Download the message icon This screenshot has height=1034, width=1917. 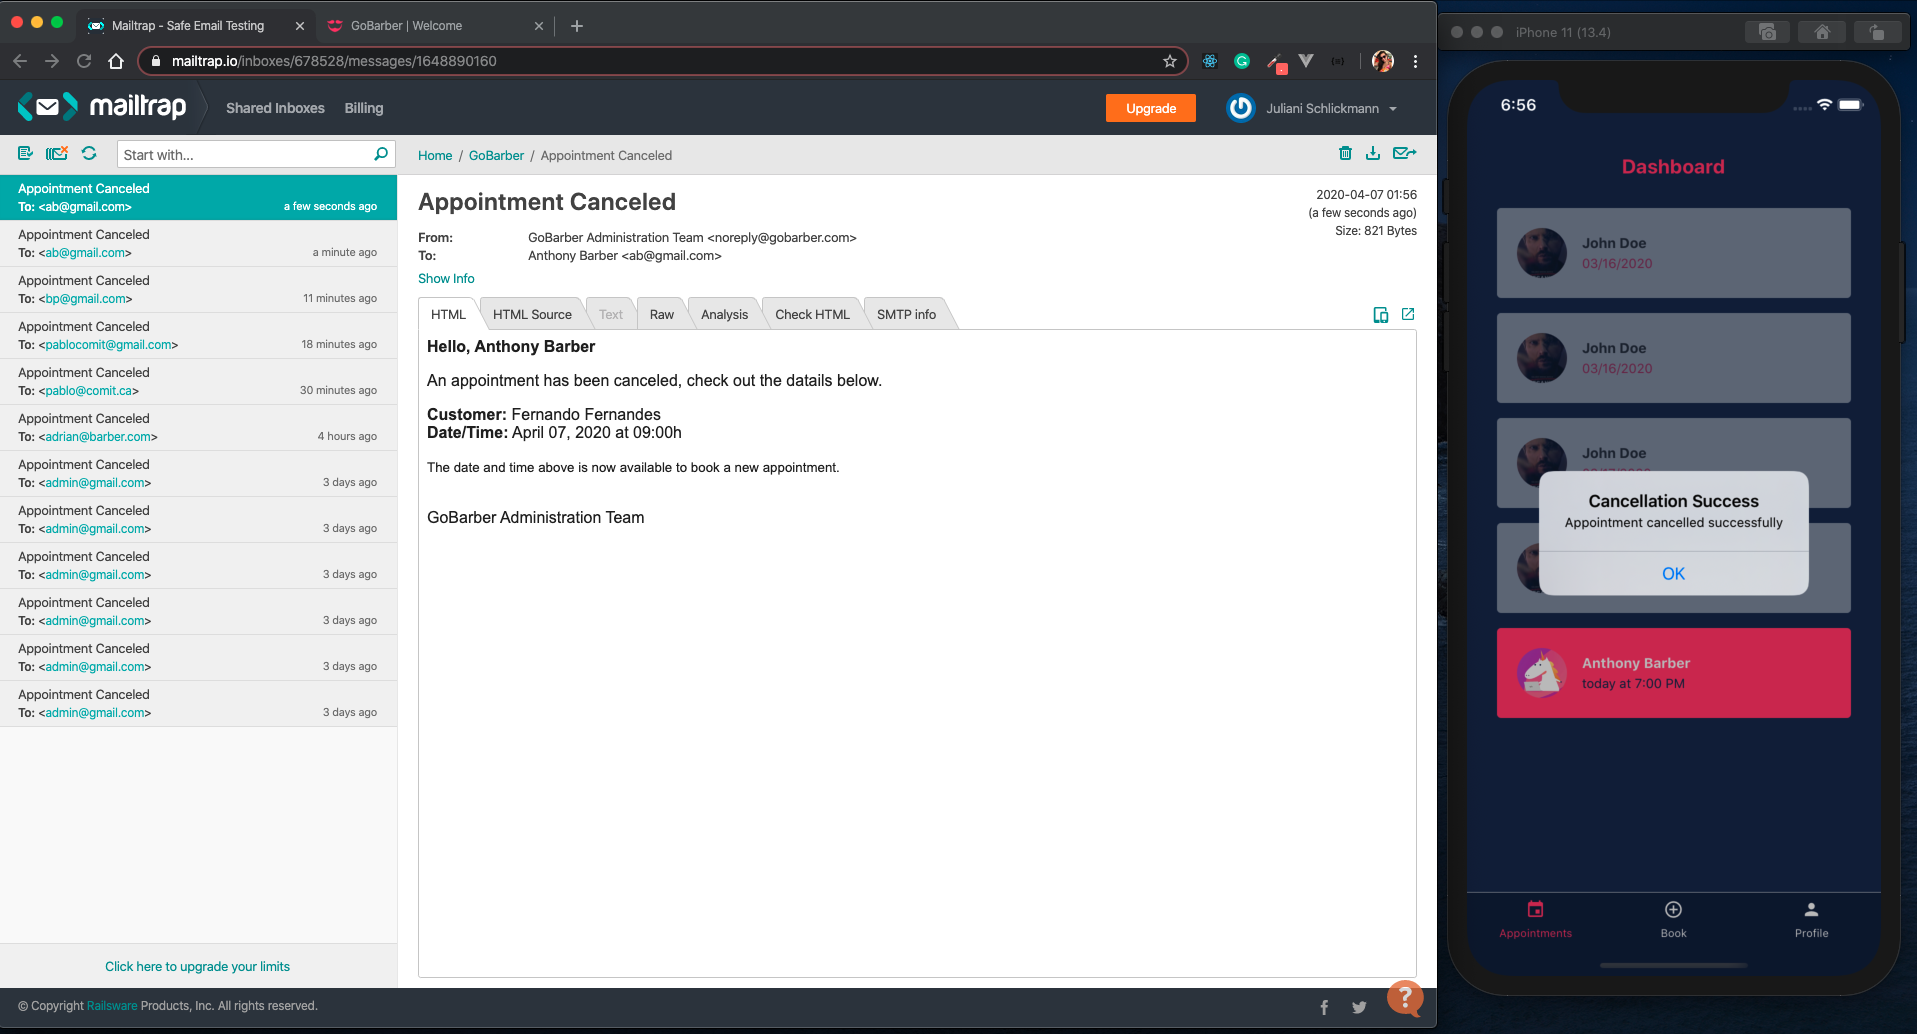(1373, 153)
